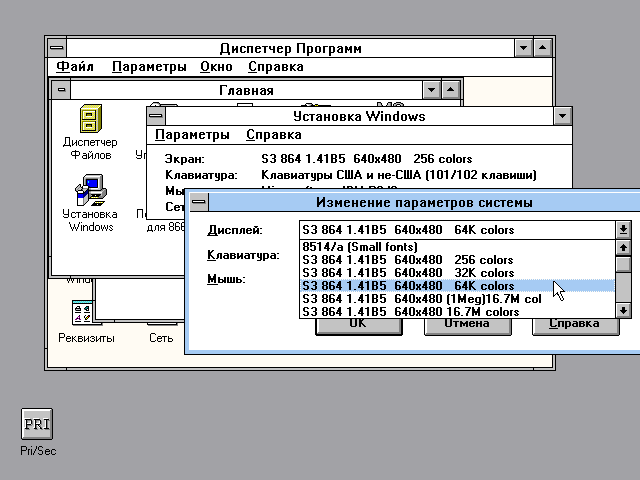Maximize the Диспетчер Программ window
Viewport: 640px width, 480px height.
542,48
